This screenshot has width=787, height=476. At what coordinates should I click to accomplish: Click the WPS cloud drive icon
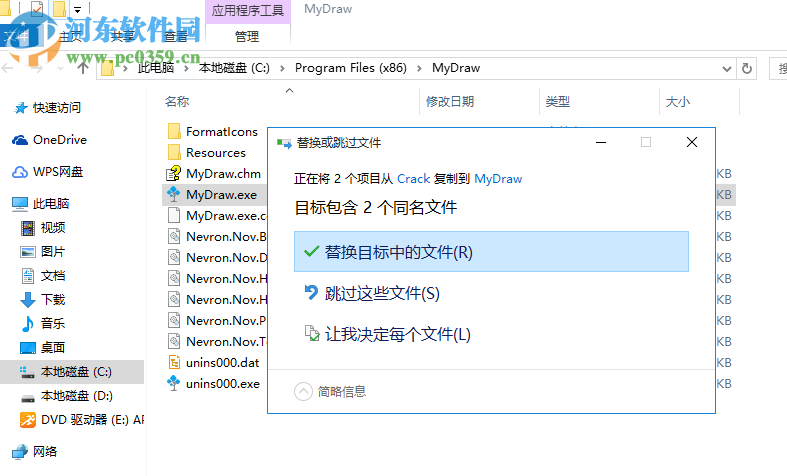point(20,172)
